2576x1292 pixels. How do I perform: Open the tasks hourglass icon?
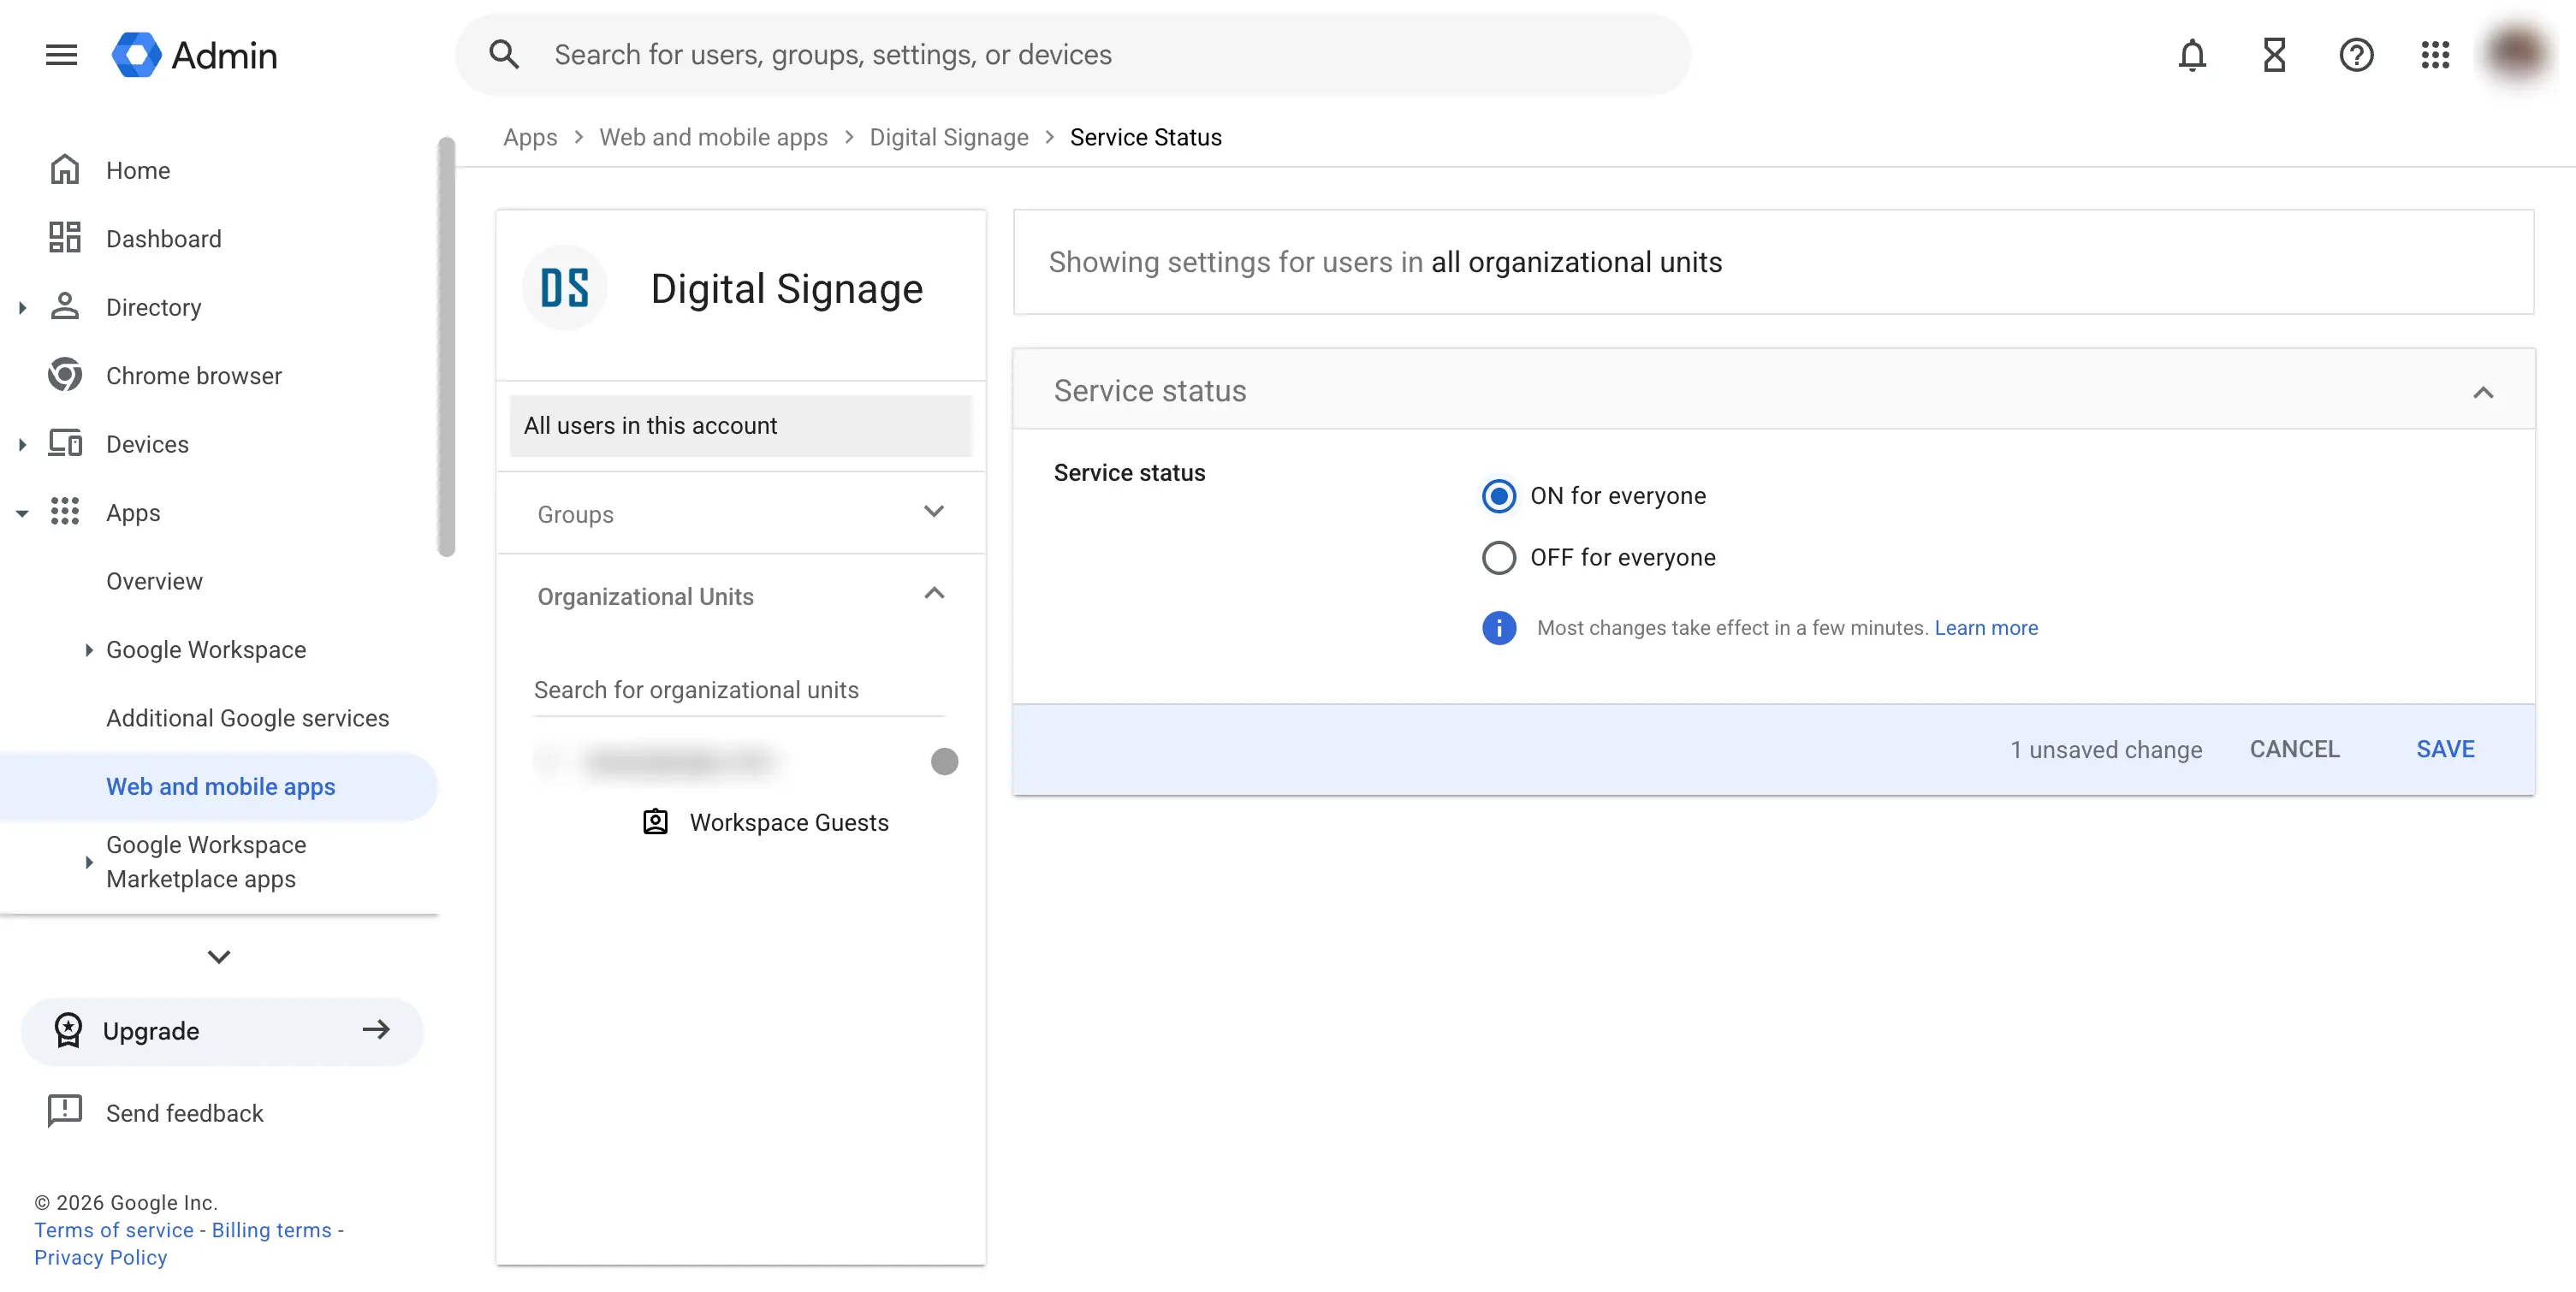(x=2274, y=55)
